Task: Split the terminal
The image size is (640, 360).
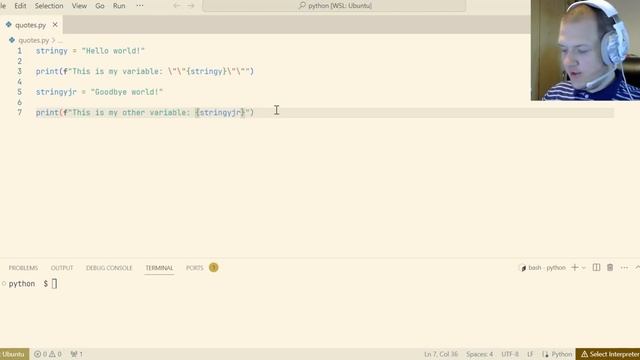Action: [596, 268]
